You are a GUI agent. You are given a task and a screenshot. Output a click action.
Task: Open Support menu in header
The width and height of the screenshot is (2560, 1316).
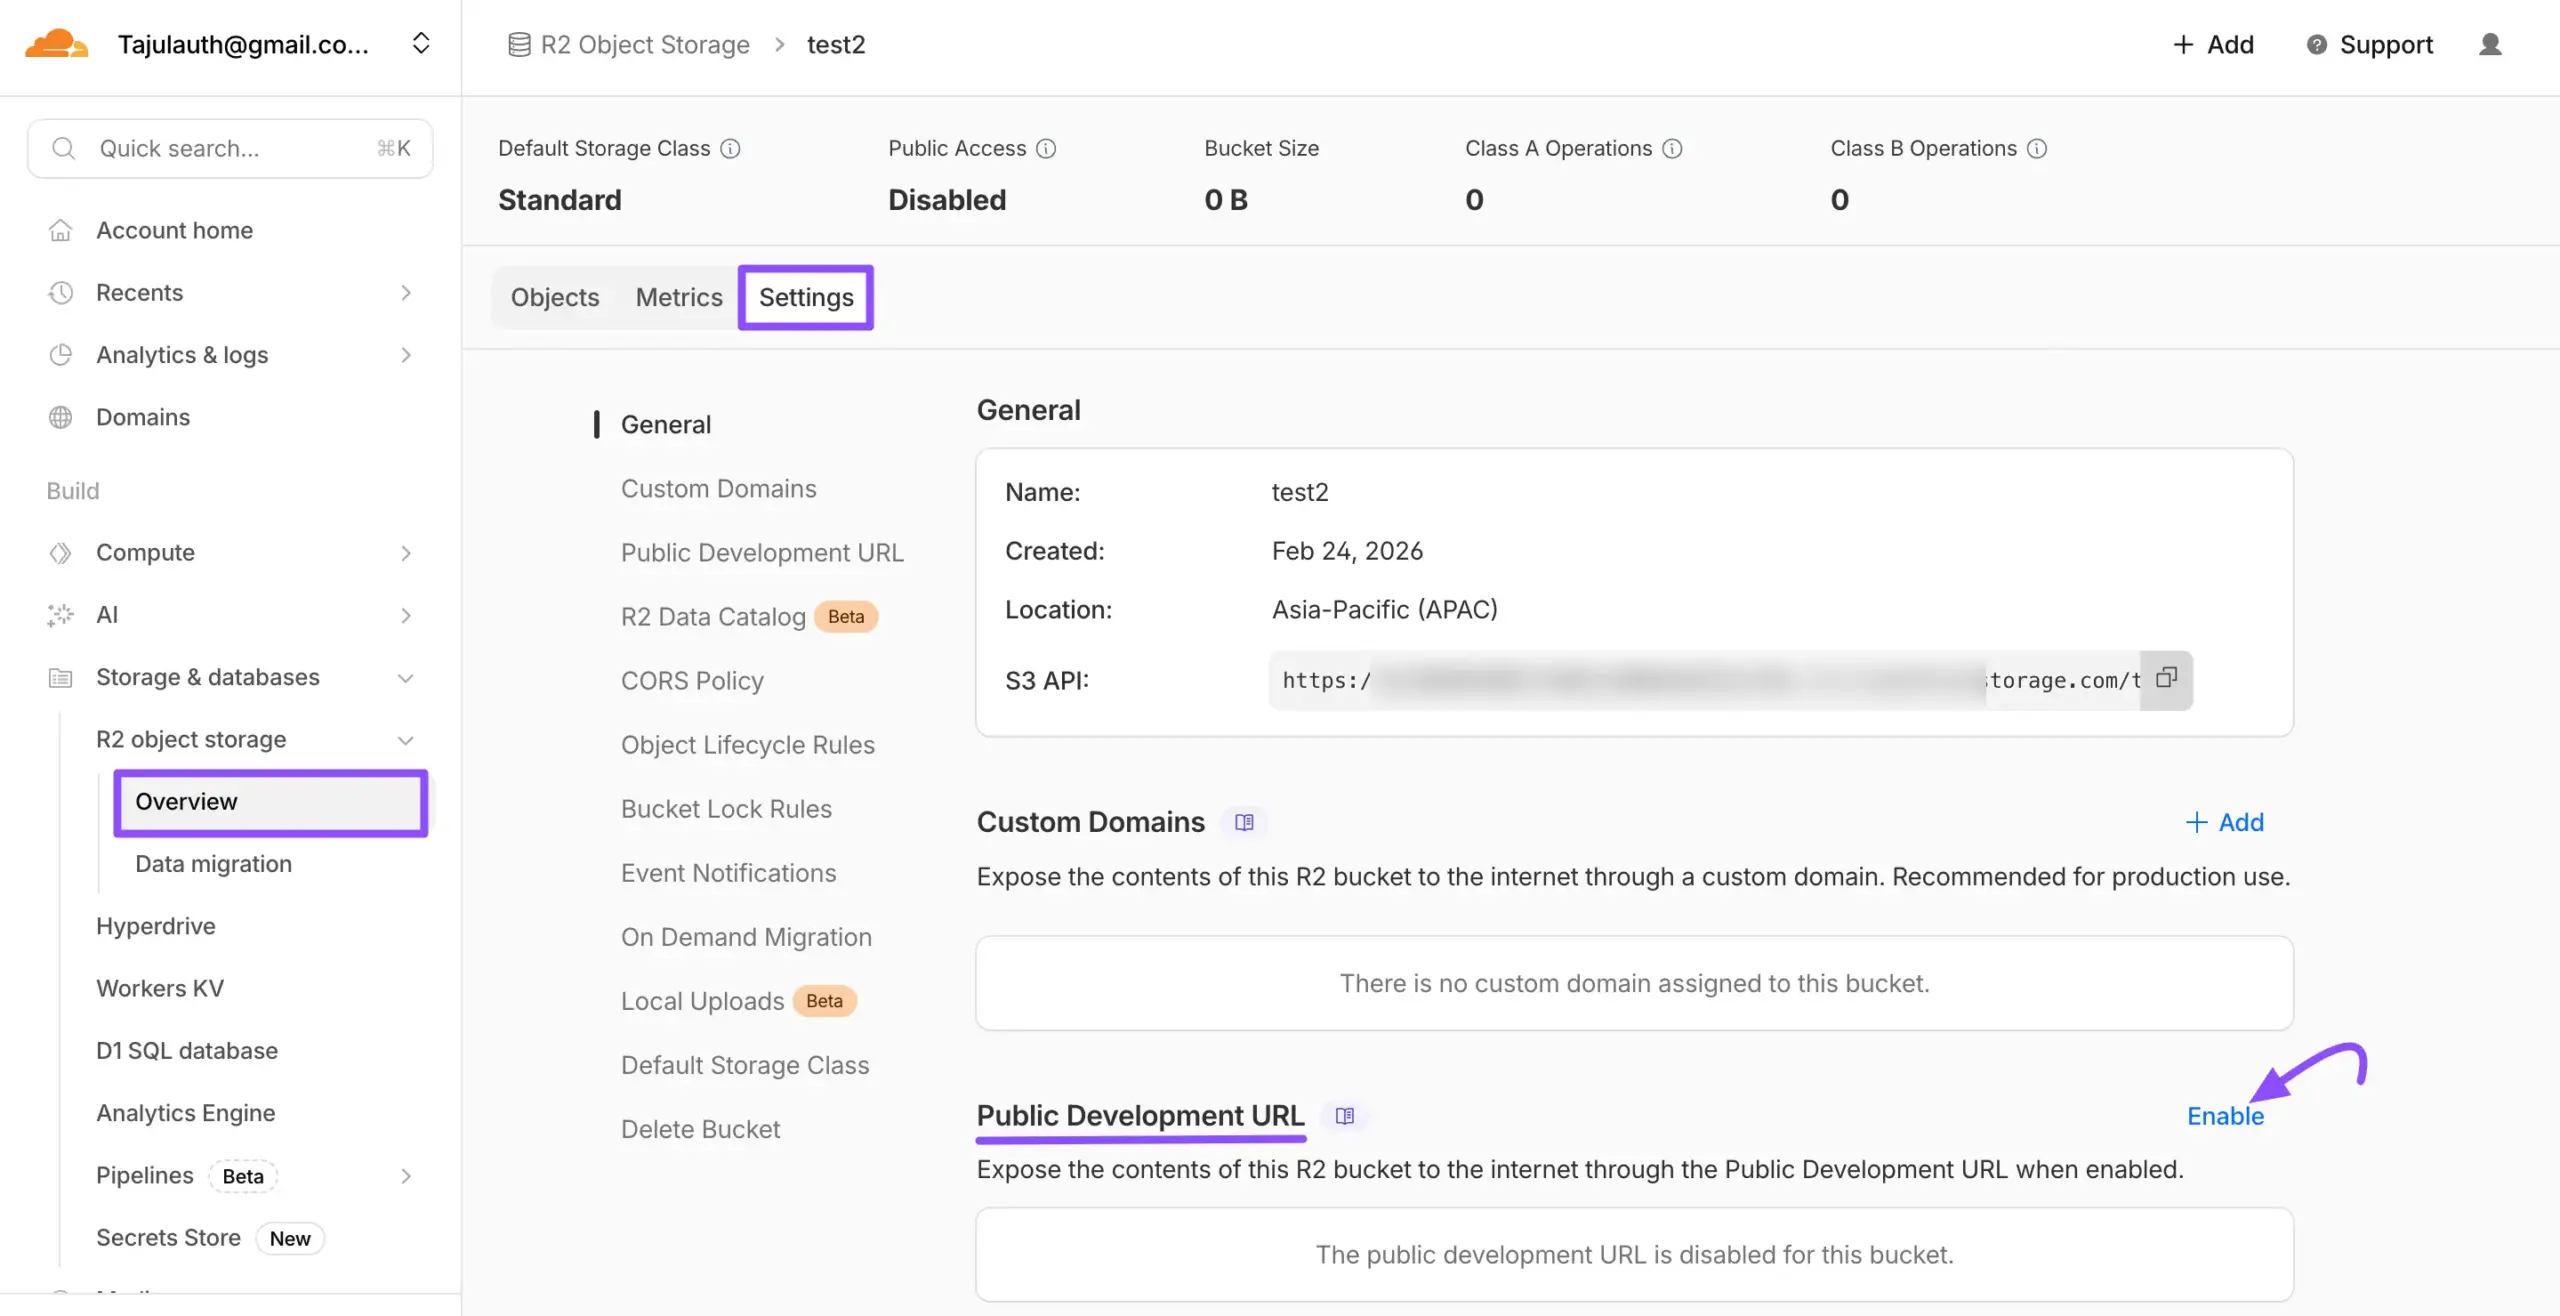pos(2370,45)
